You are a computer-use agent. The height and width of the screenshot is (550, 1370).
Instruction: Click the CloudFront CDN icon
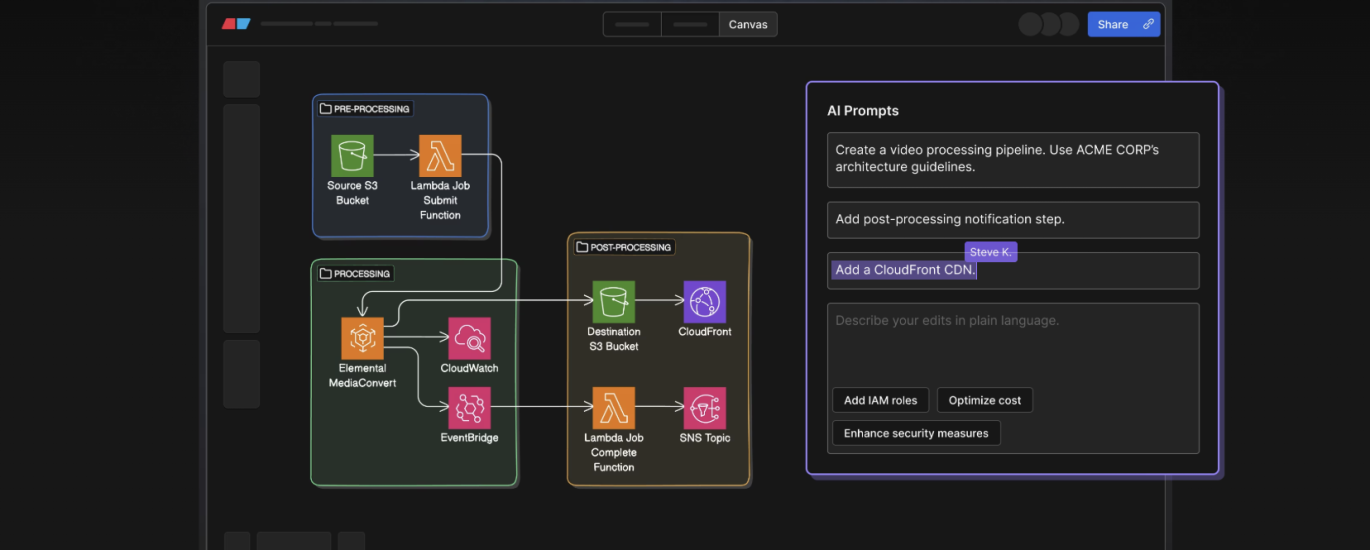pos(705,301)
